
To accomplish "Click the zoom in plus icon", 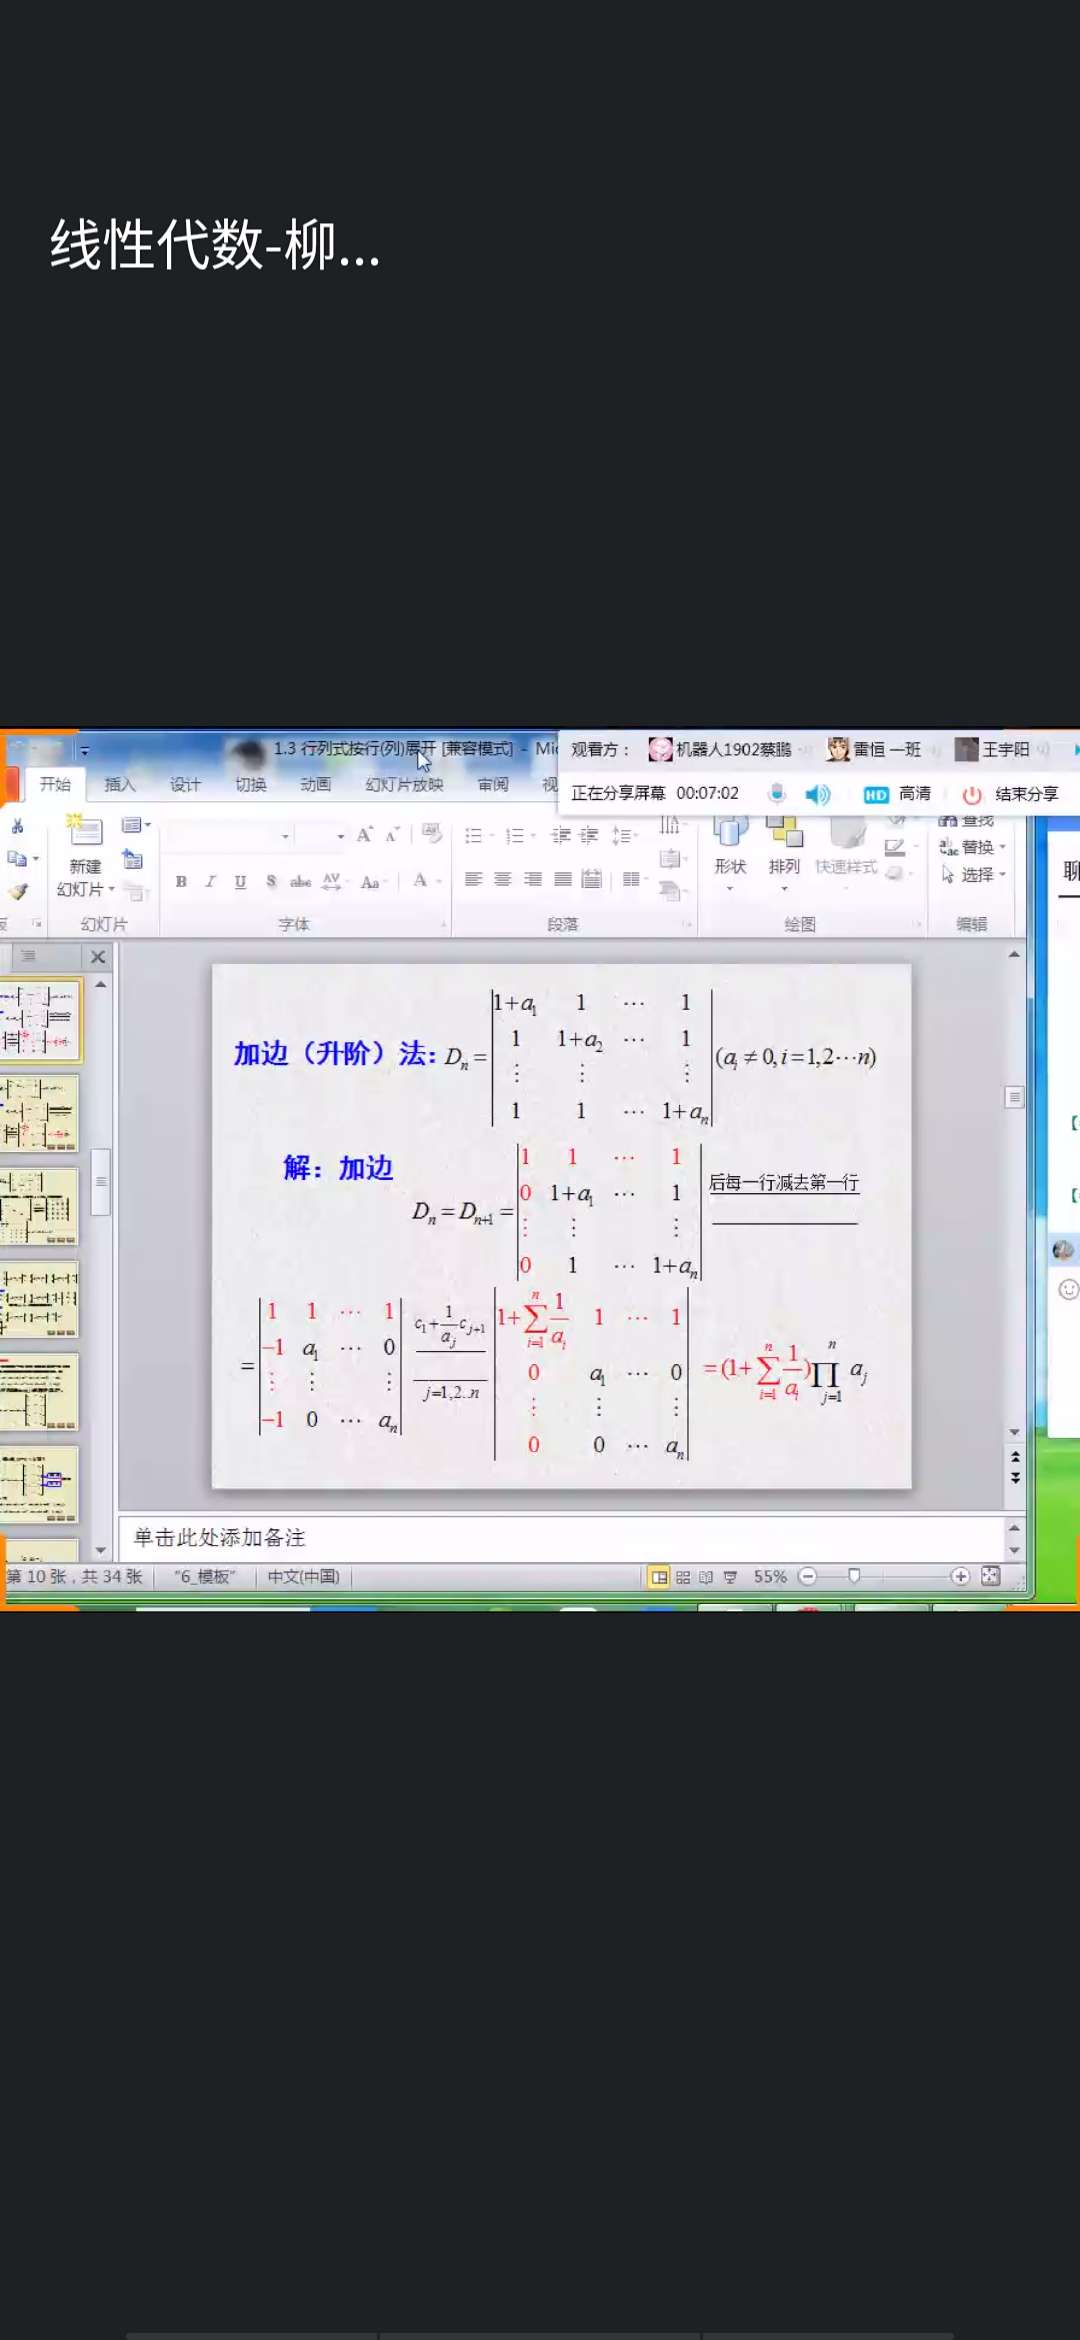I will (960, 1576).
